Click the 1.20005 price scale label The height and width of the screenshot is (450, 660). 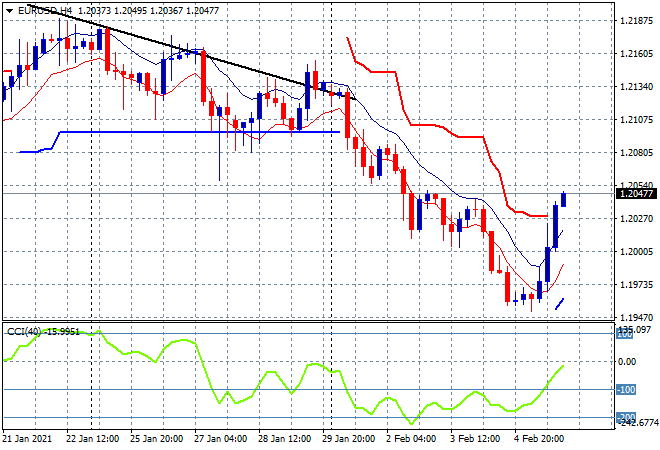pyautogui.click(x=636, y=252)
